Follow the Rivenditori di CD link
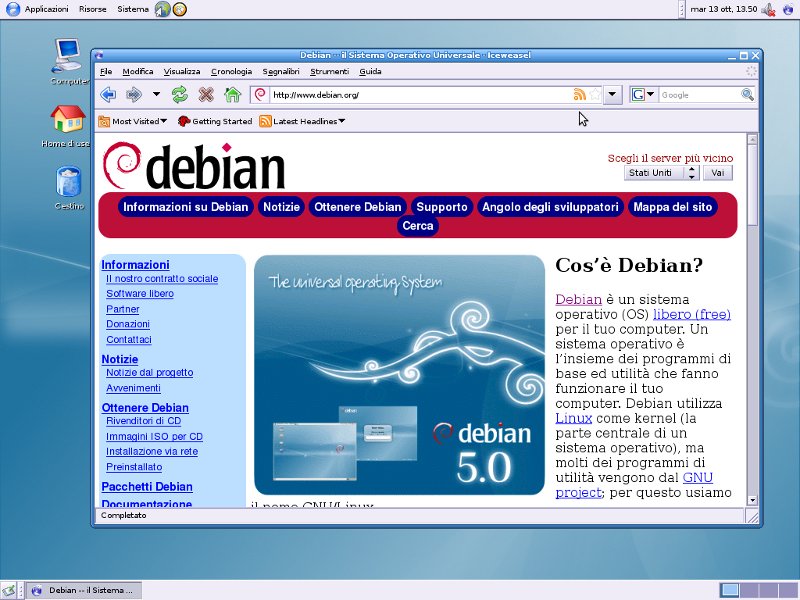Image resolution: width=800 pixels, height=600 pixels. (x=143, y=421)
